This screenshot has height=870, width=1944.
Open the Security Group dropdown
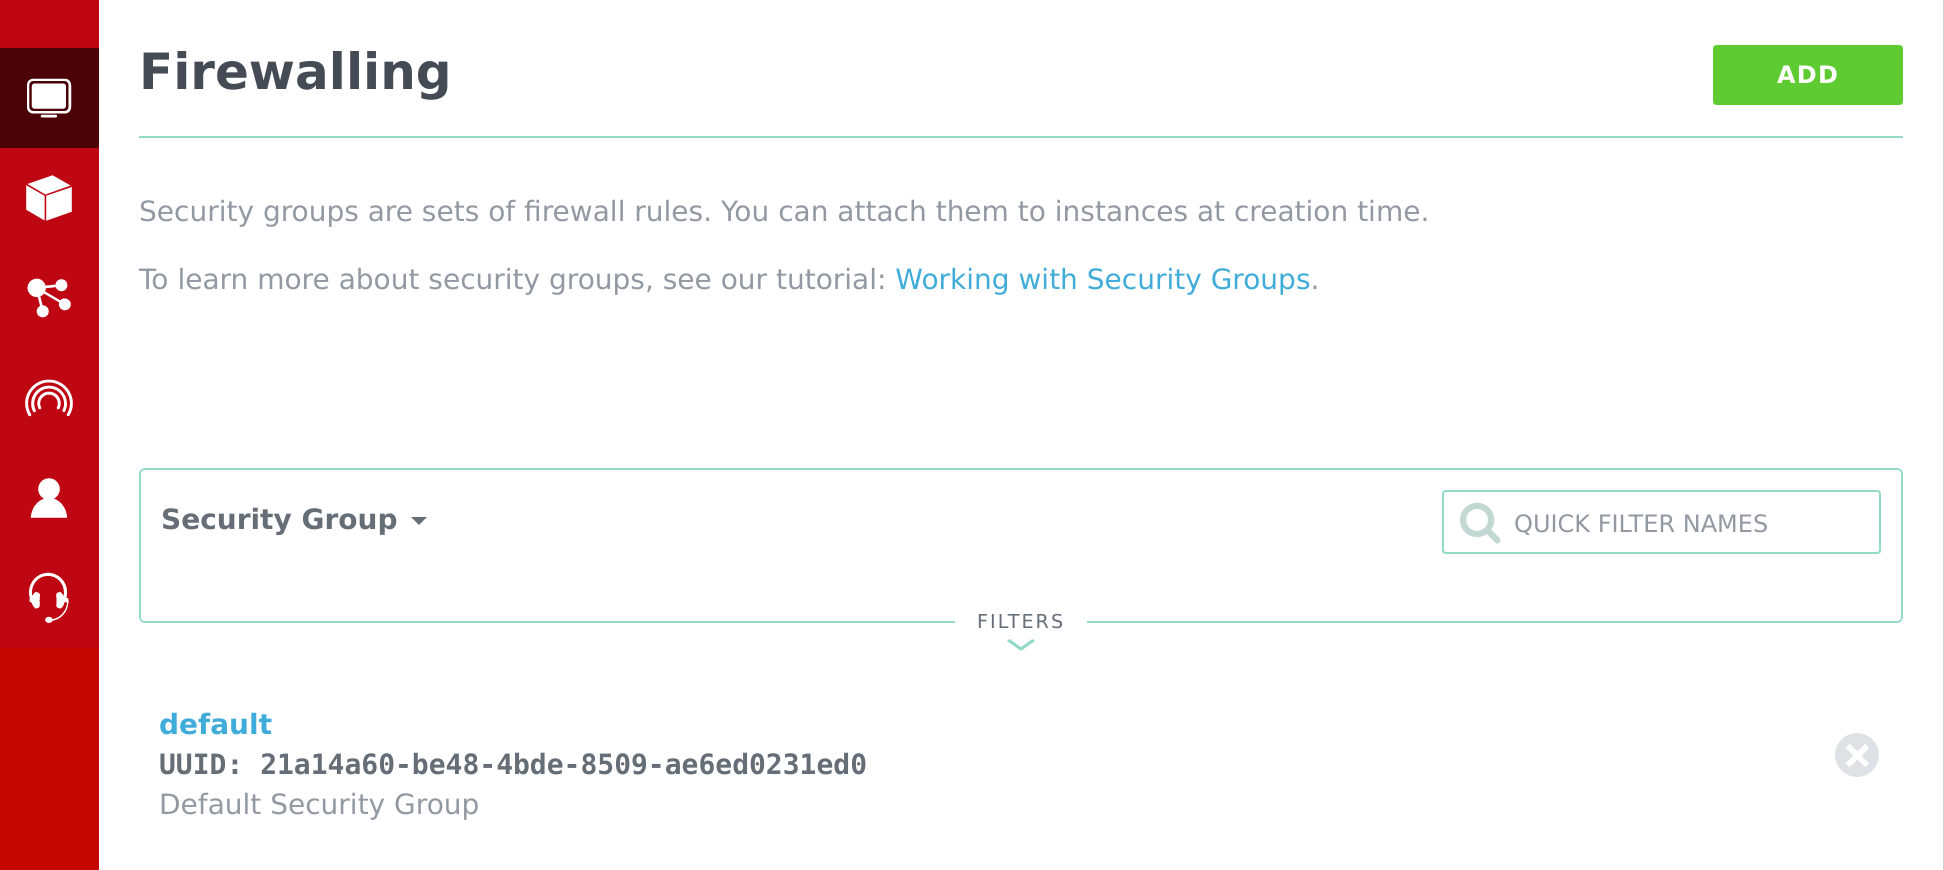coord(280,519)
